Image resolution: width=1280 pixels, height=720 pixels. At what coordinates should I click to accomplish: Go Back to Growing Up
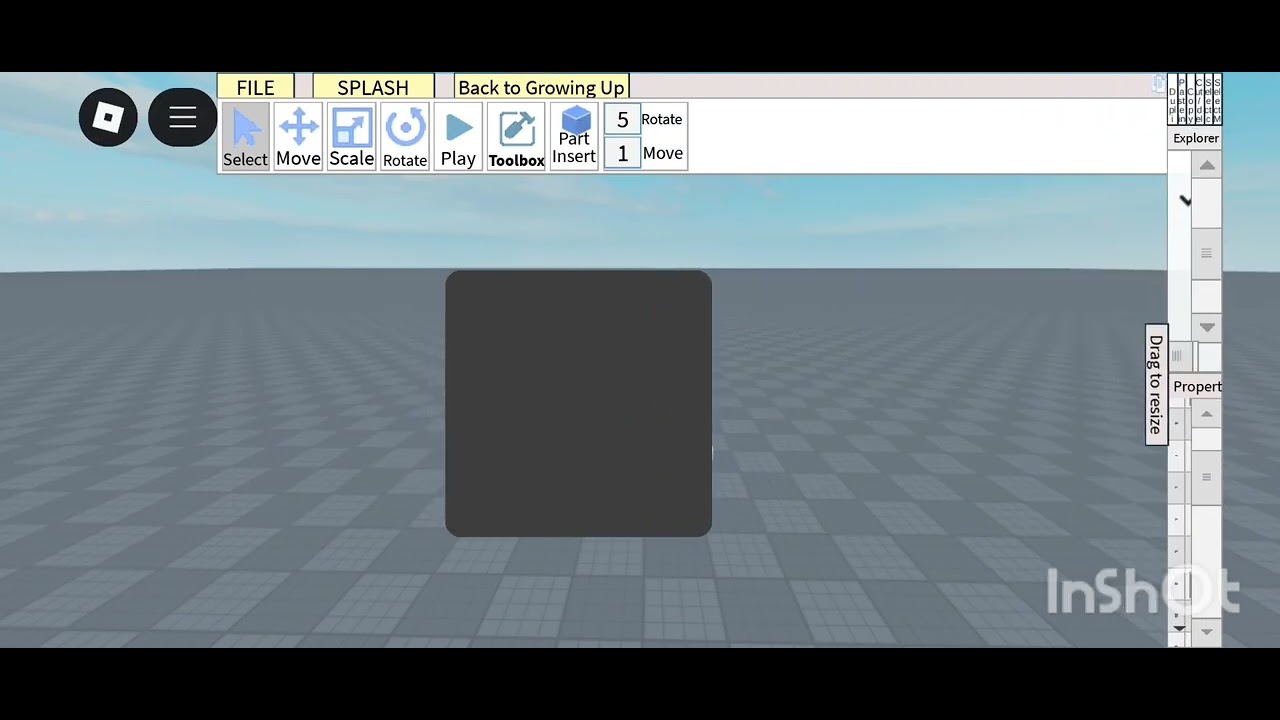tap(541, 87)
